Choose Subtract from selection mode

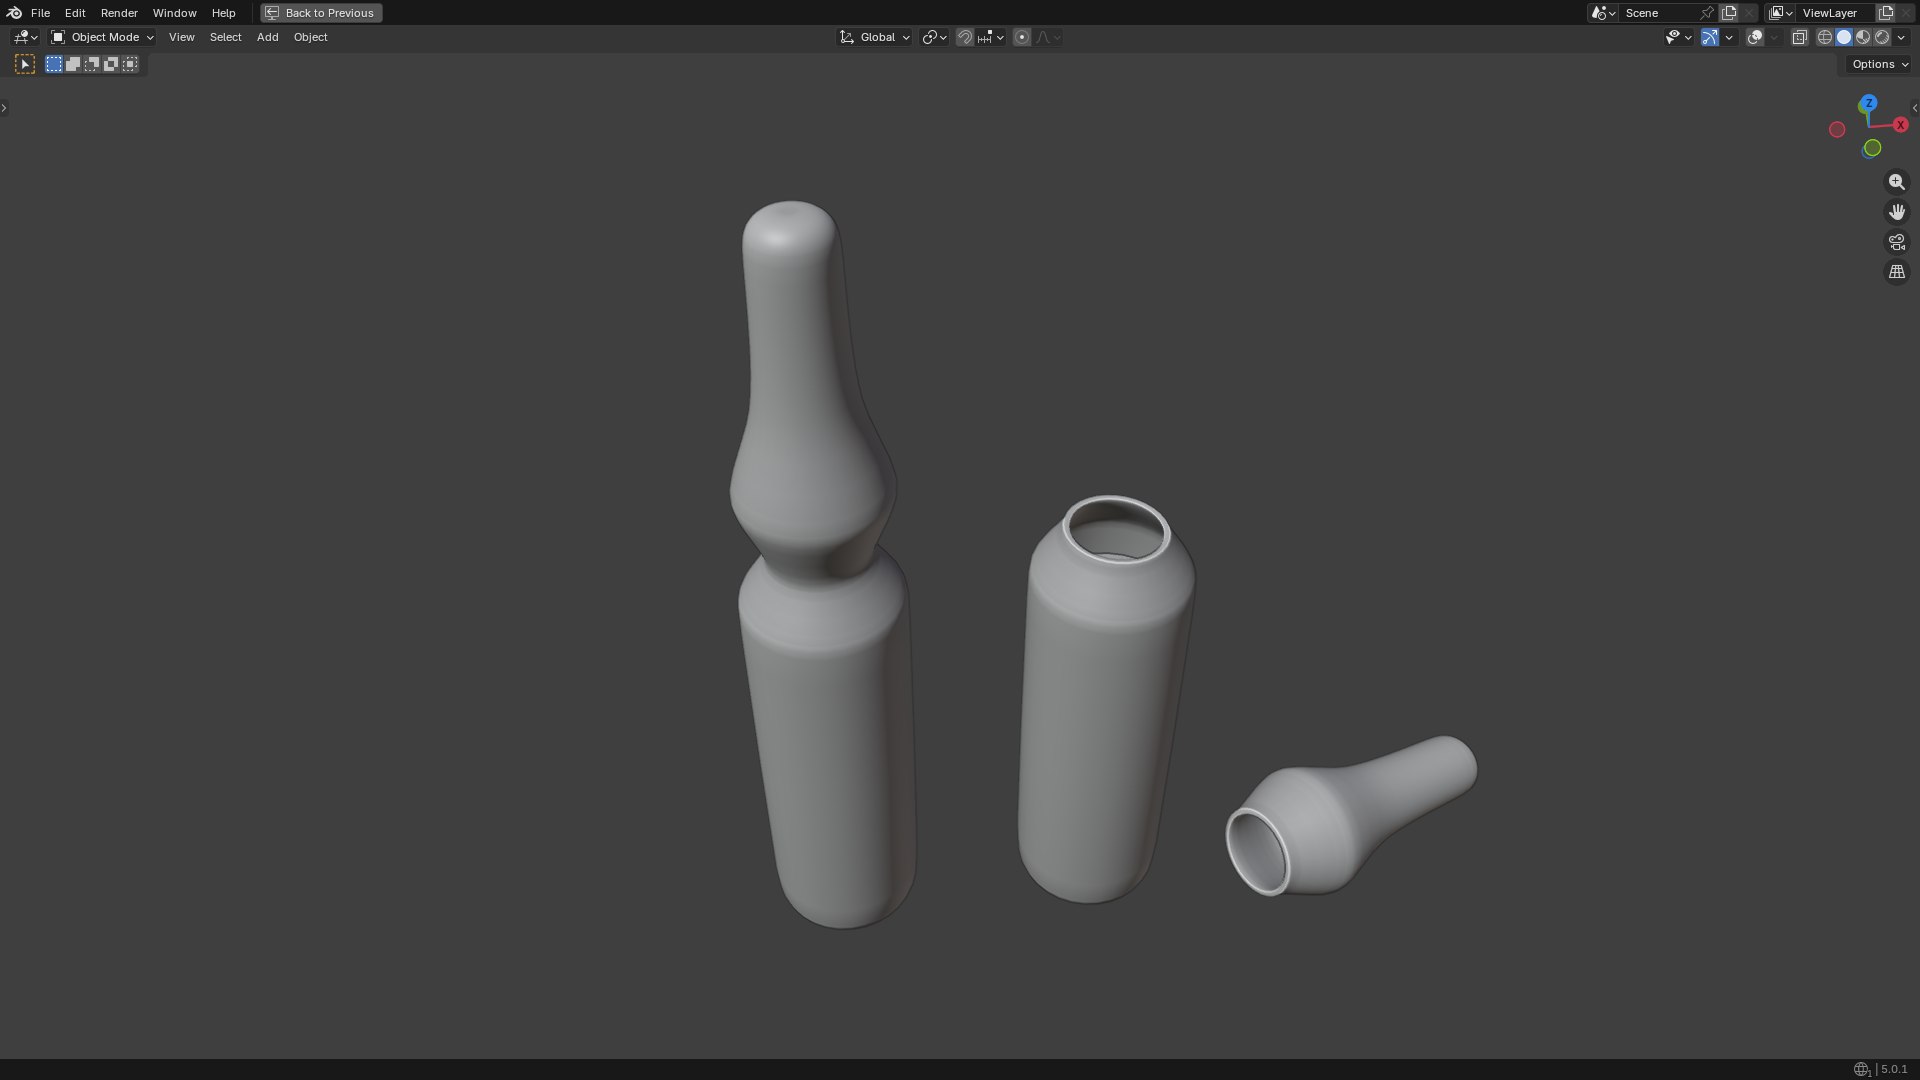(x=92, y=64)
